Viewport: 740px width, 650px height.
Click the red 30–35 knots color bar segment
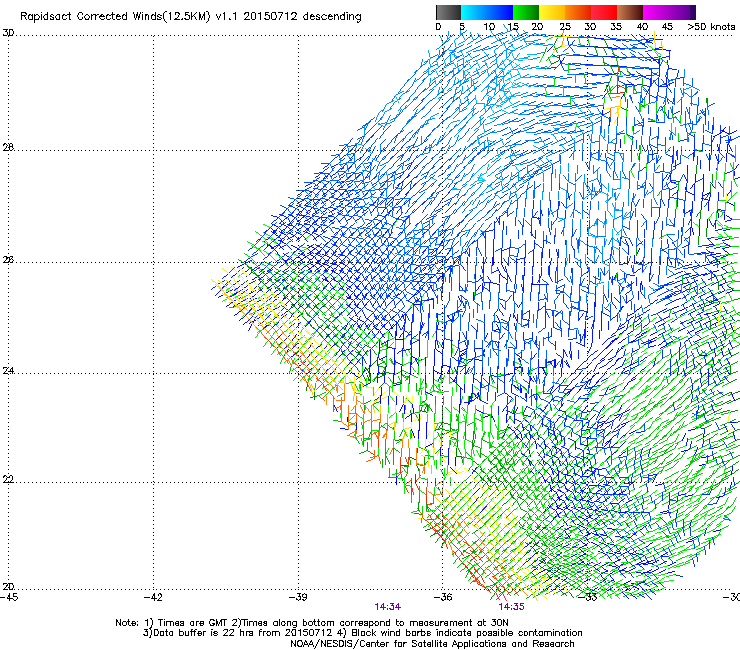coord(604,12)
